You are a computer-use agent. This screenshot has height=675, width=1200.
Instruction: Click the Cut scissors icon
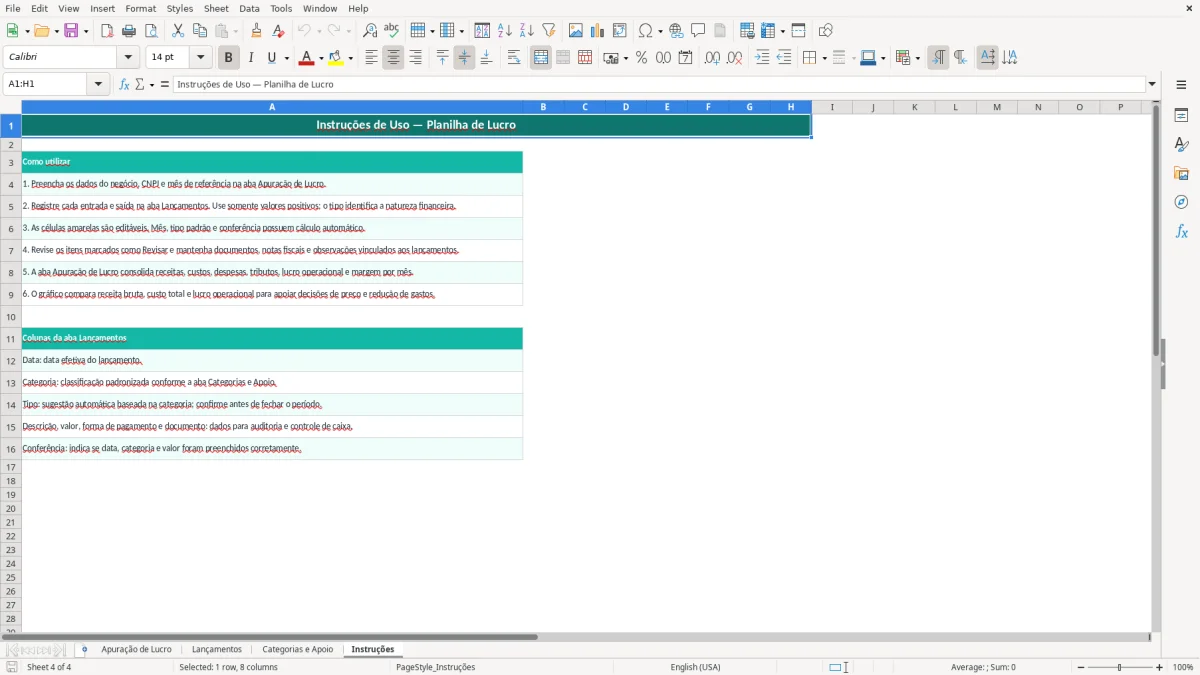coord(178,31)
